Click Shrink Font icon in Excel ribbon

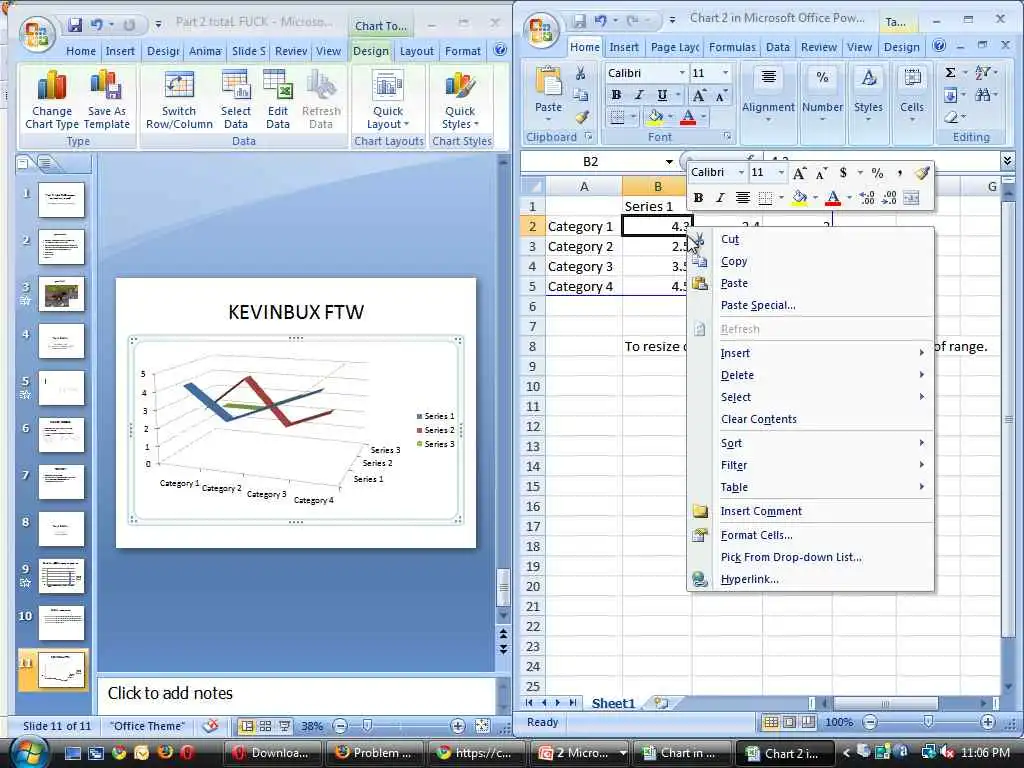click(721, 95)
